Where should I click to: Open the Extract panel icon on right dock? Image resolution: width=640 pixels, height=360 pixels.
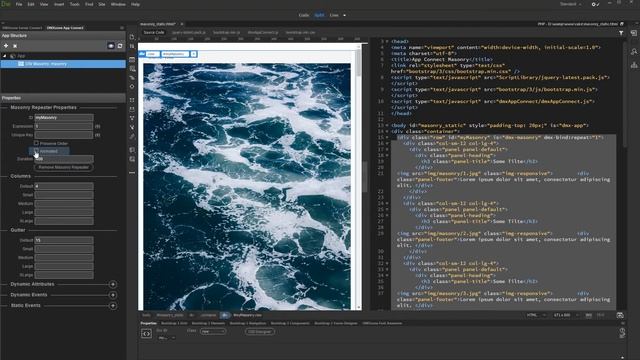(634, 33)
